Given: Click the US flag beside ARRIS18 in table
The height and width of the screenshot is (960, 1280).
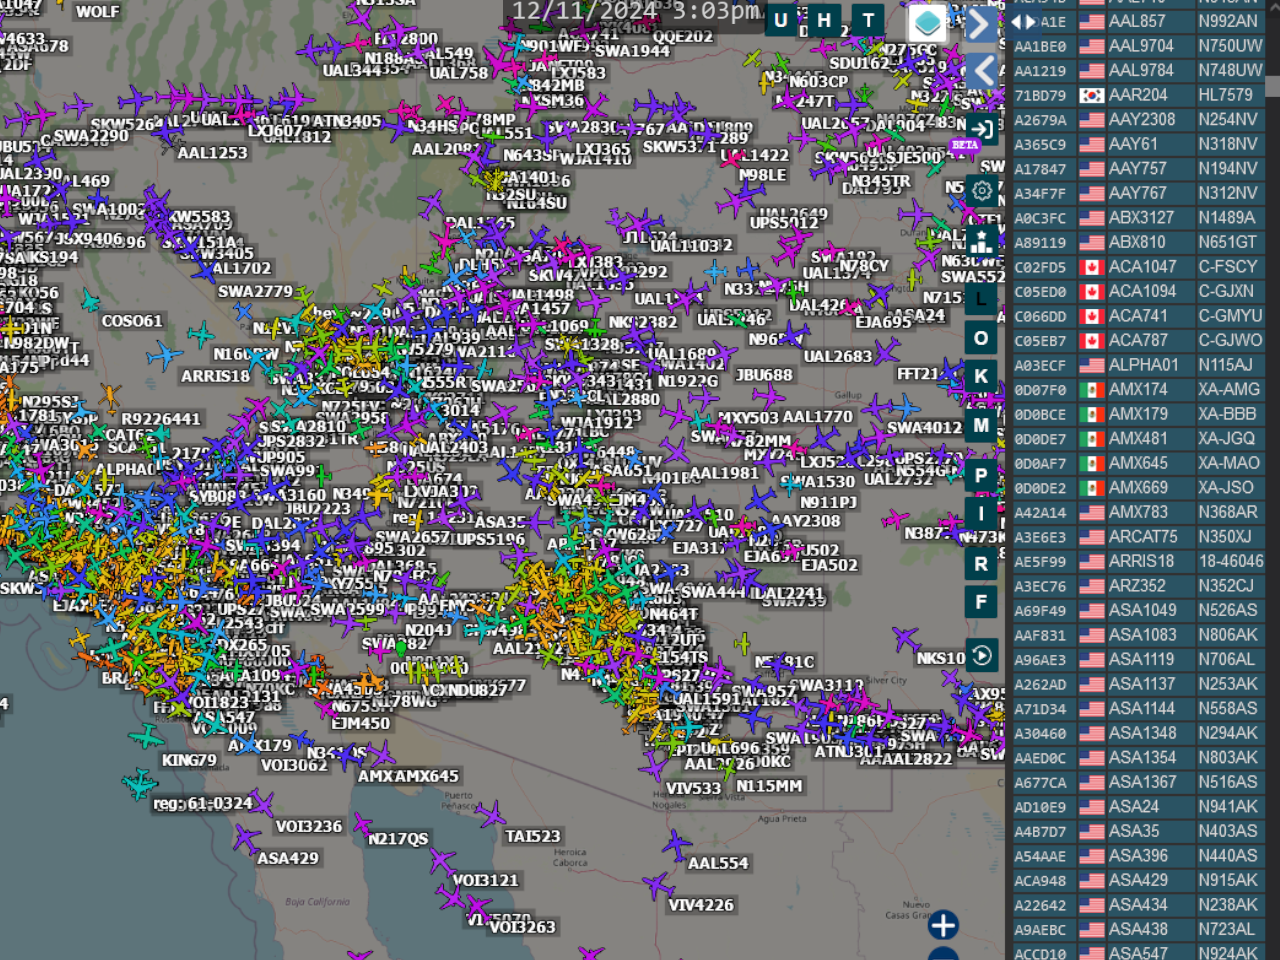Looking at the screenshot, I should [x=1092, y=561].
